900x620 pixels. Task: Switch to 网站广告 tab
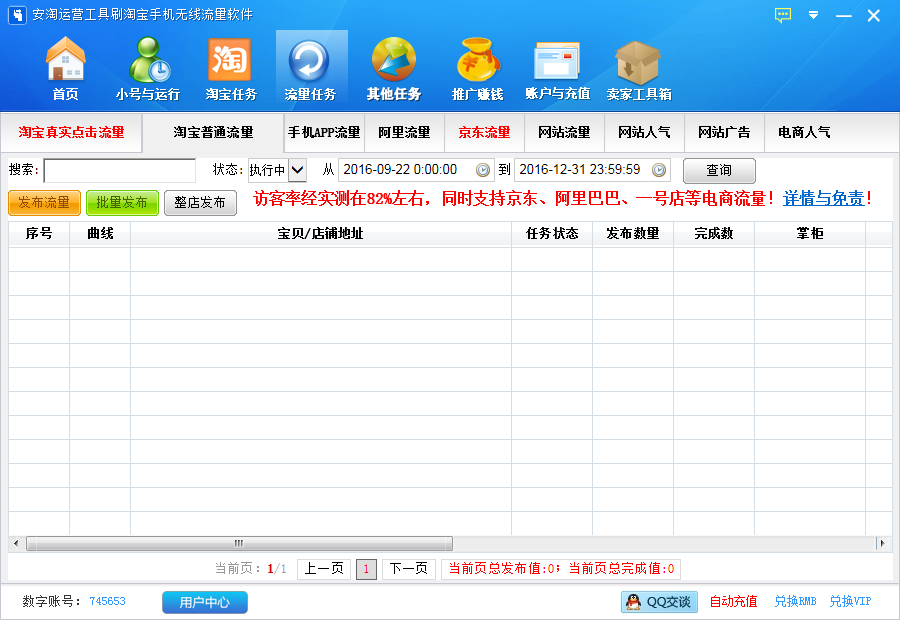click(x=724, y=133)
